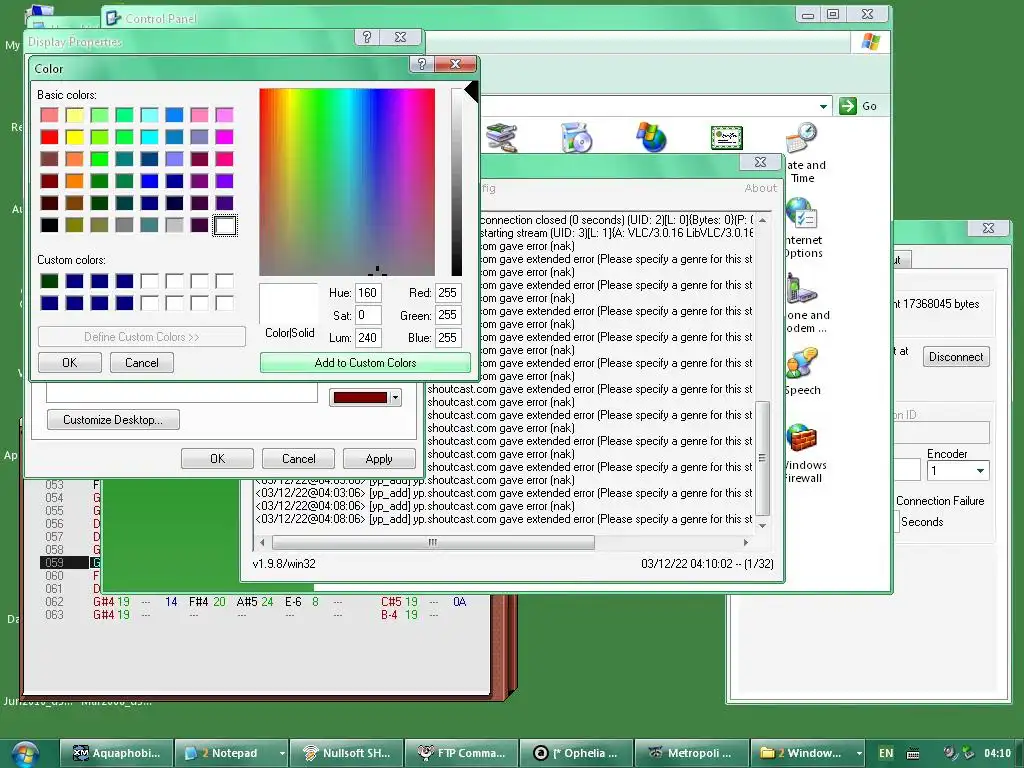Click version text v1.9.8/win32
Image resolution: width=1024 pixels, height=768 pixels.
click(x=284, y=564)
